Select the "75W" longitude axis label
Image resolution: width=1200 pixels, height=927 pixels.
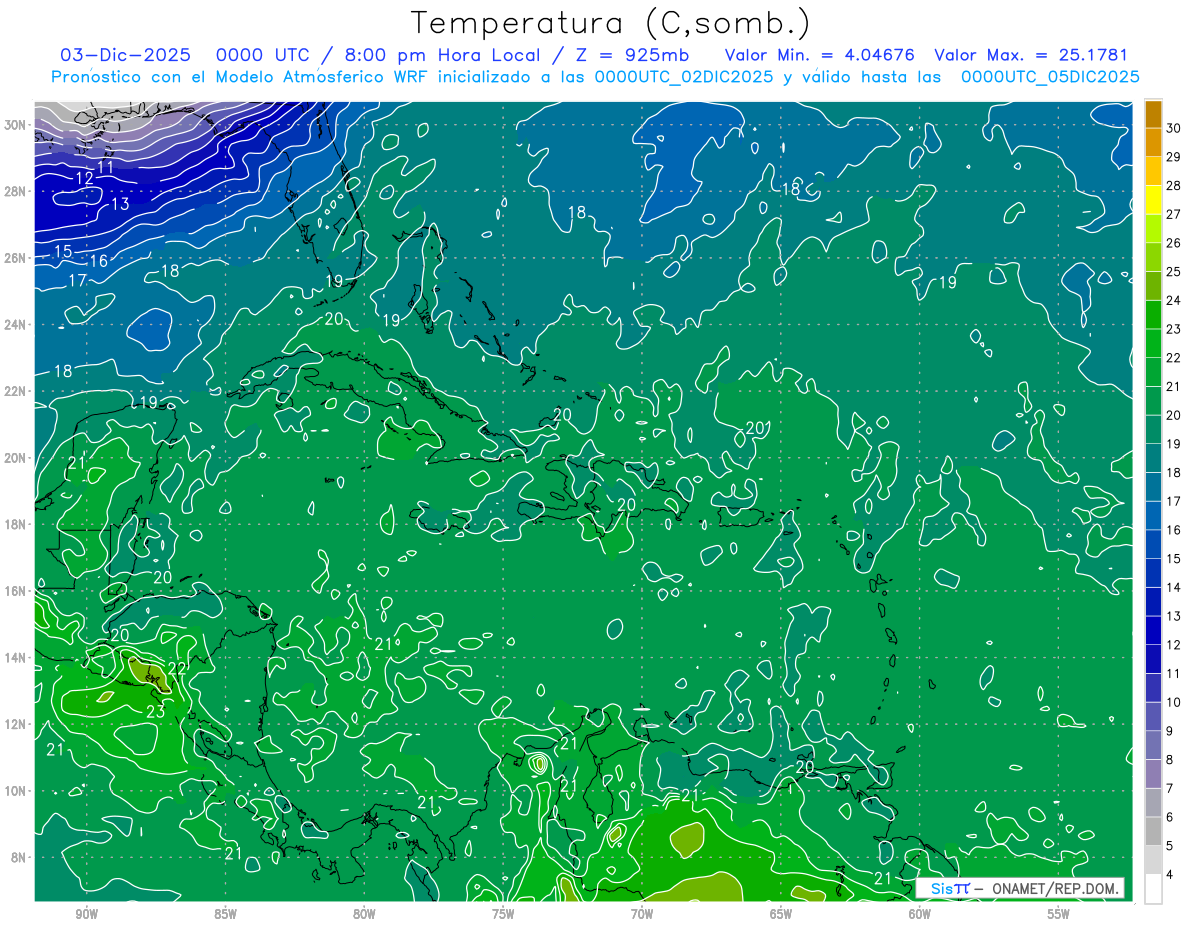[x=503, y=914]
